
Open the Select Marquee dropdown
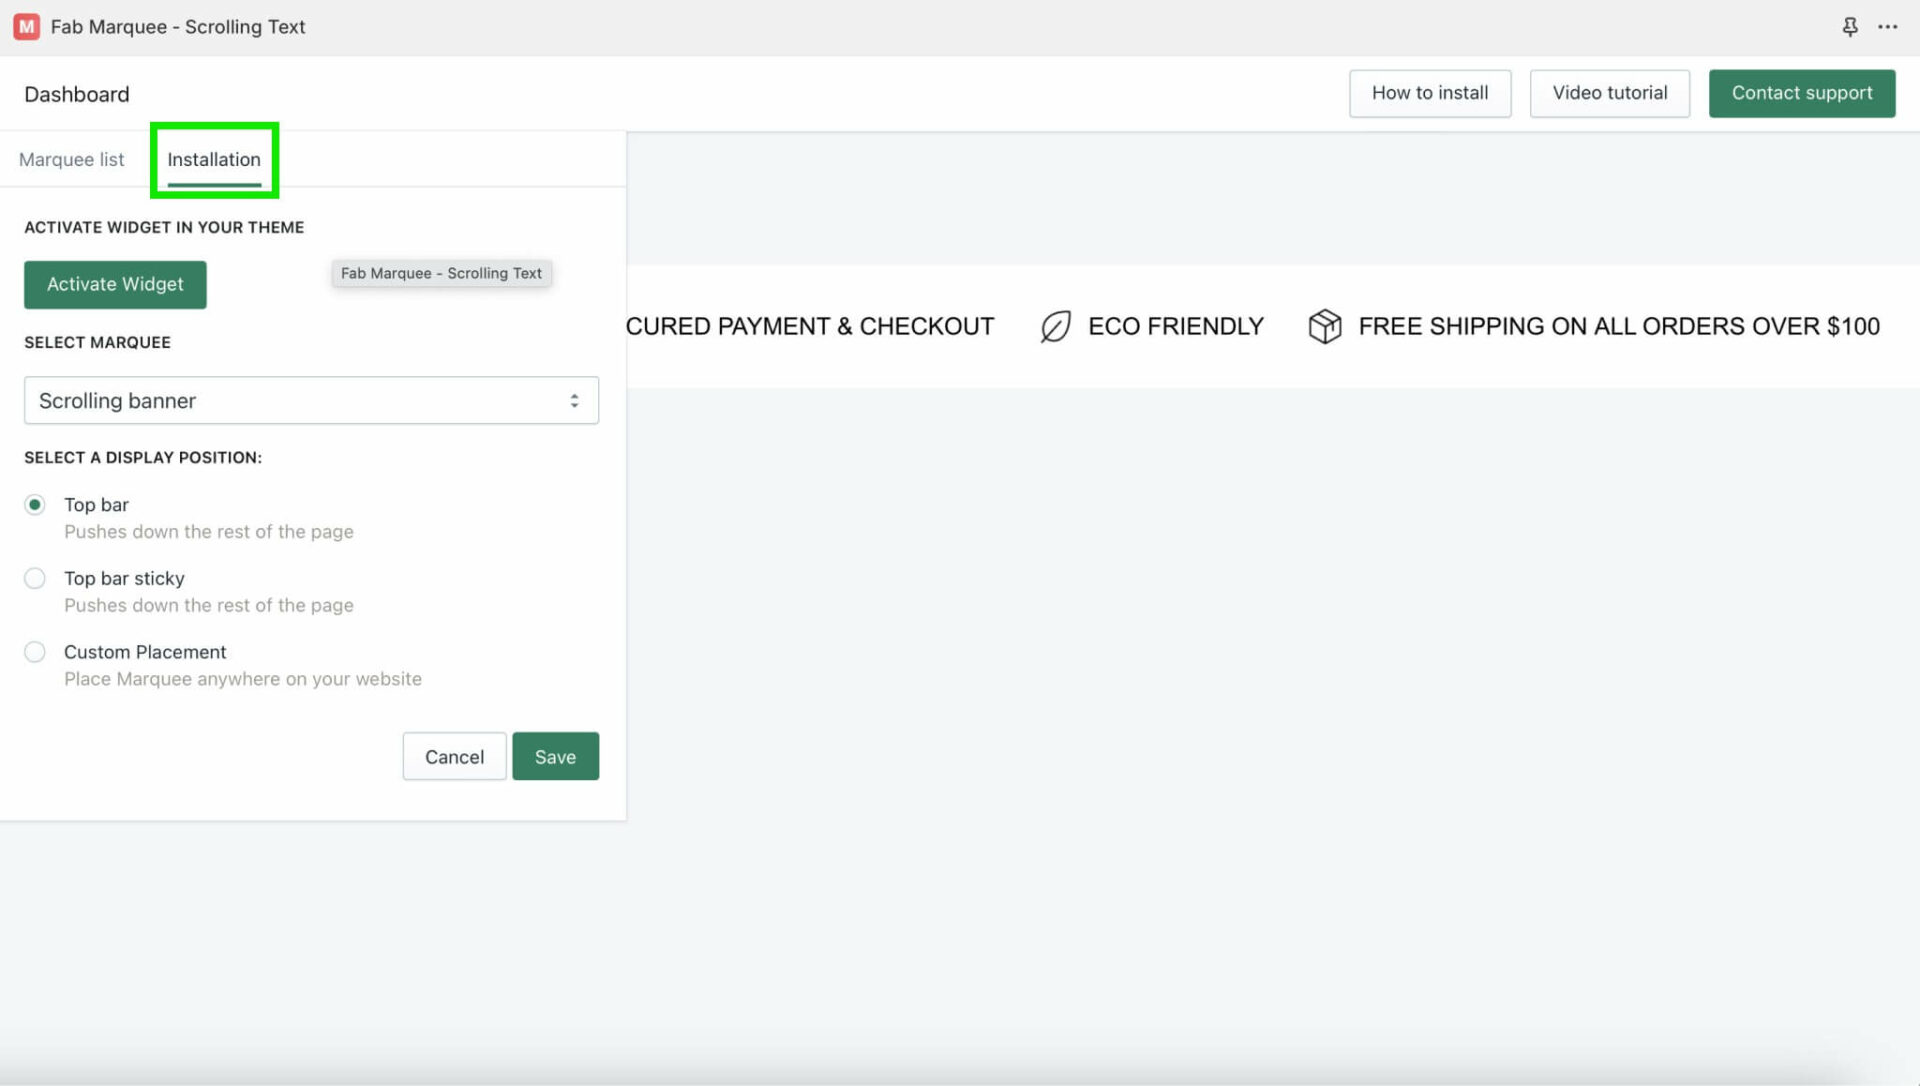311,400
